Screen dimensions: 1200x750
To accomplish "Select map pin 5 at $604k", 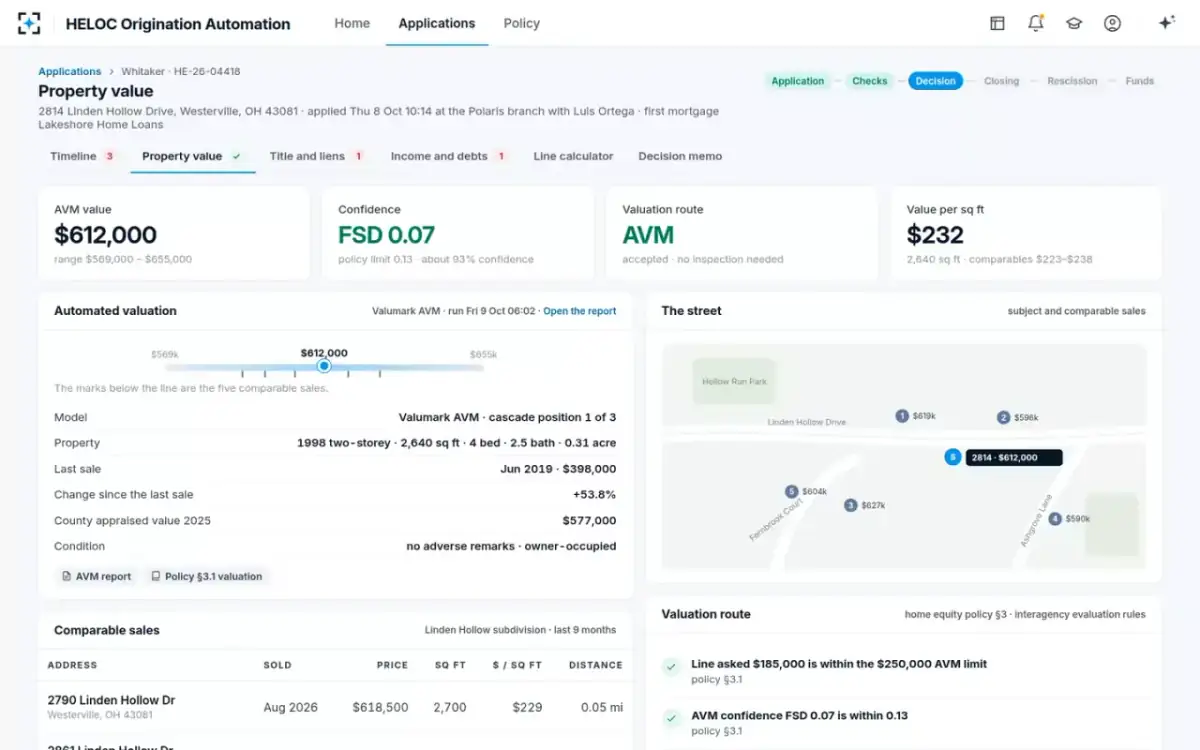I will pos(792,492).
